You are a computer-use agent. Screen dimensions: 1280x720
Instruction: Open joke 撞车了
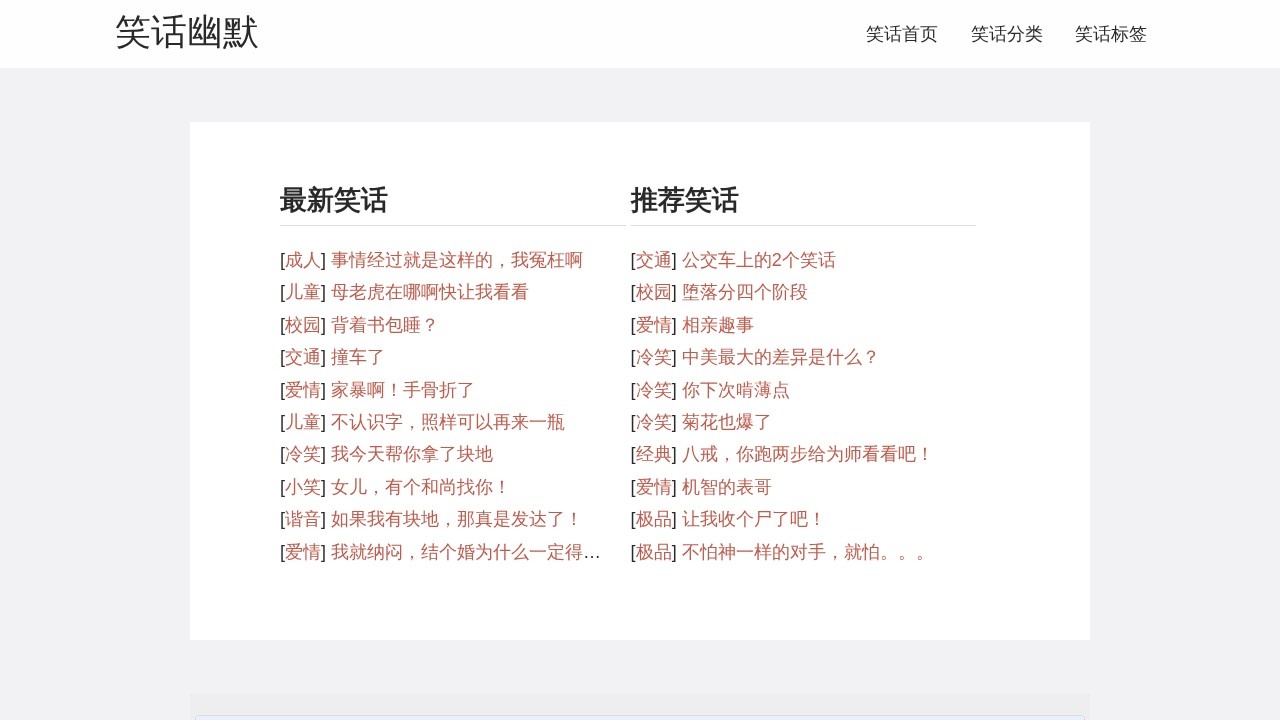(x=358, y=357)
